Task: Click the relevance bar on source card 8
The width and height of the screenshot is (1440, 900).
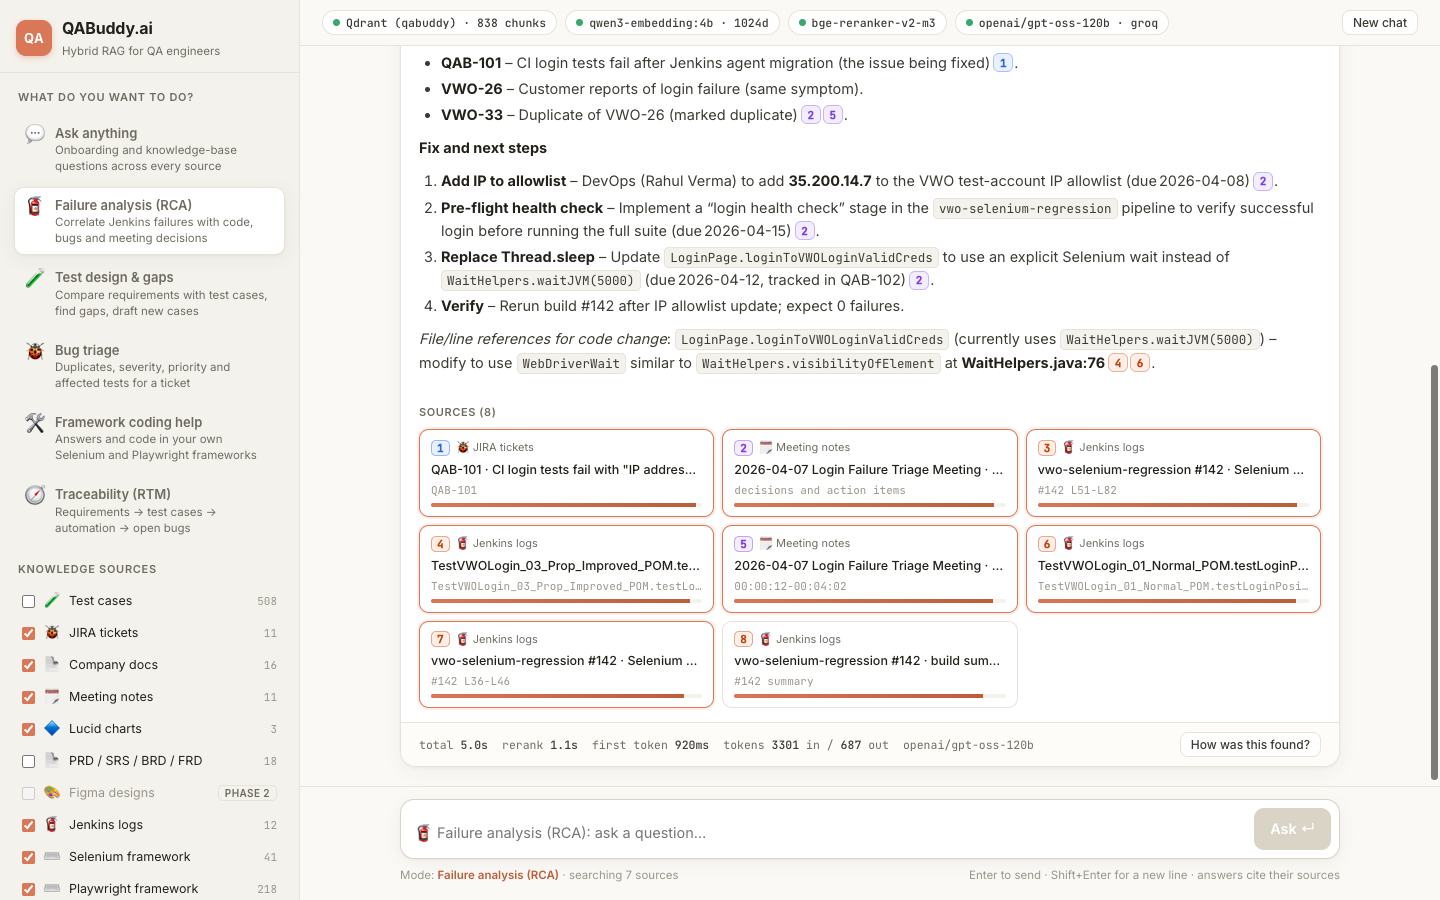Action: [870, 696]
